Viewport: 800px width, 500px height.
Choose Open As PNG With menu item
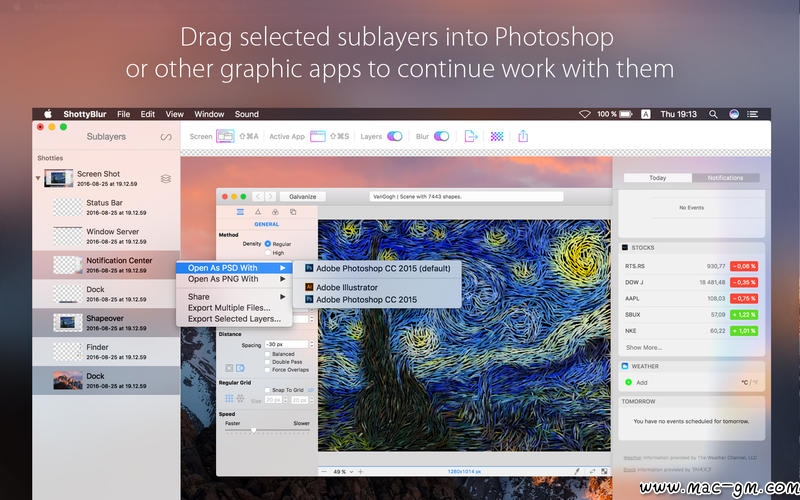pyautogui.click(x=234, y=279)
